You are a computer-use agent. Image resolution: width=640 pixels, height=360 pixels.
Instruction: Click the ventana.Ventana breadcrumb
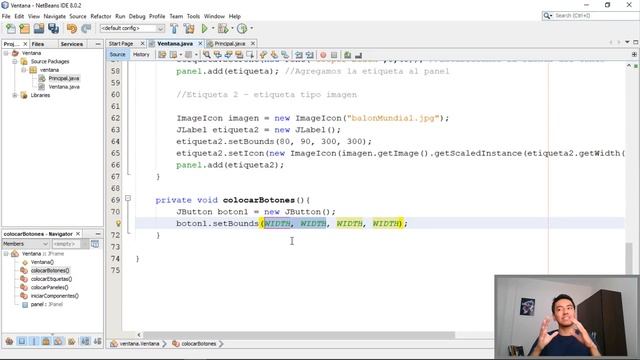coord(139,344)
